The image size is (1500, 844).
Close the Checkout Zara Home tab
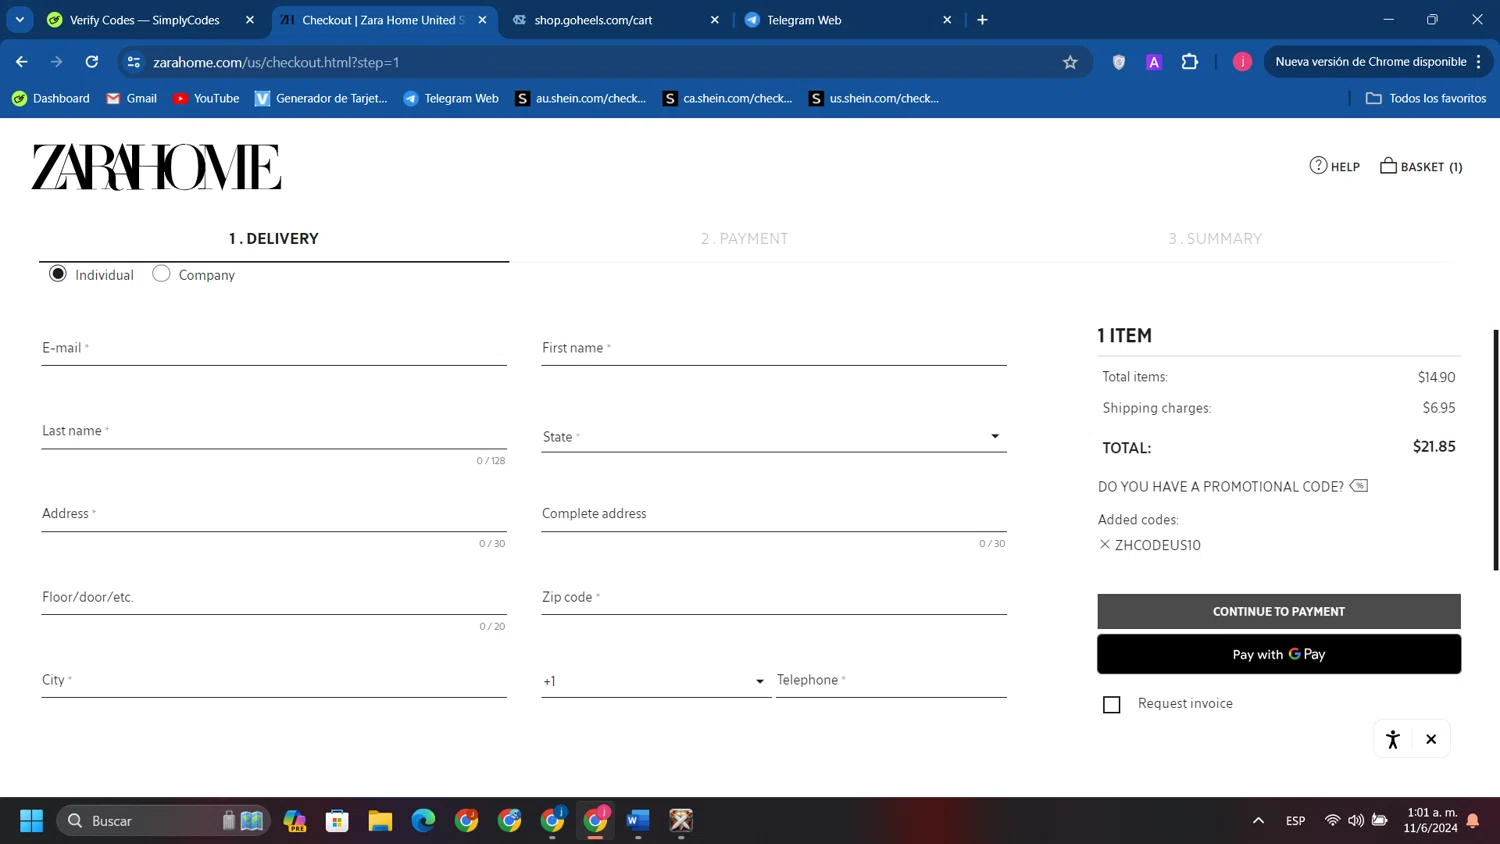482,20
